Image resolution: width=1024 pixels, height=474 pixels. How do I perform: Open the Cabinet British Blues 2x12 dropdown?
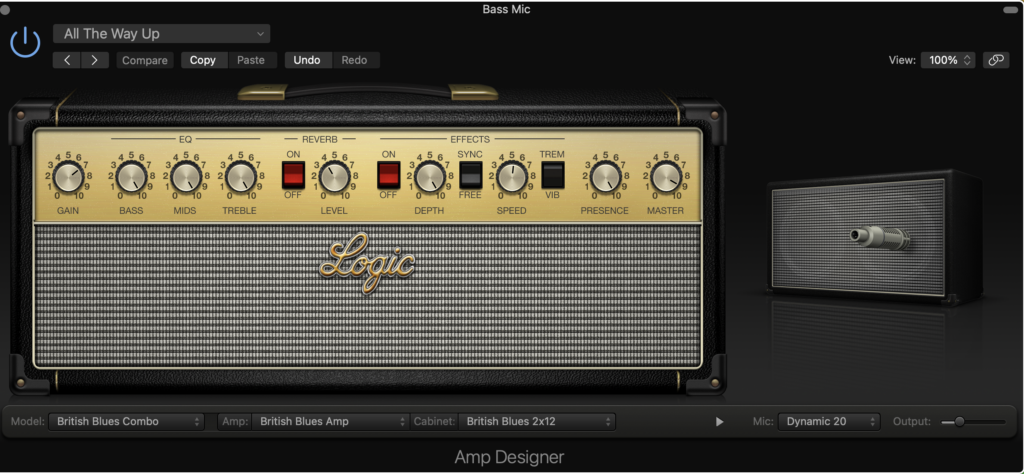536,422
